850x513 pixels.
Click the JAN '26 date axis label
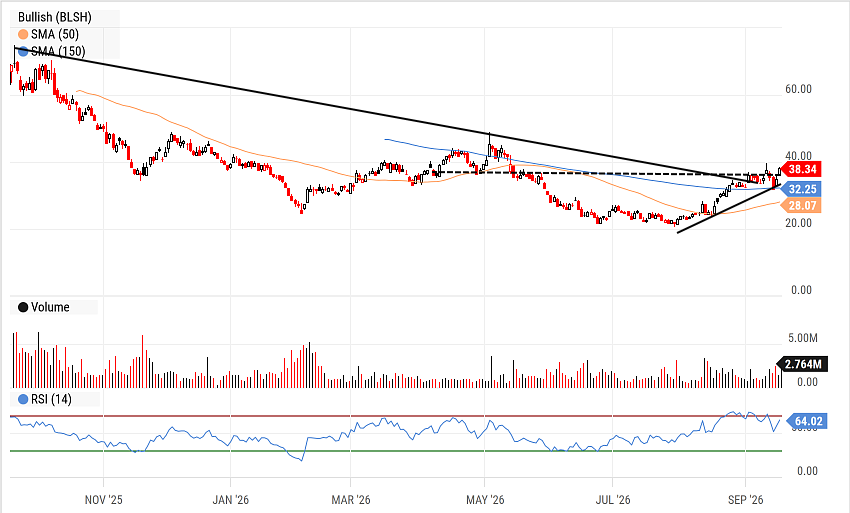(x=230, y=499)
